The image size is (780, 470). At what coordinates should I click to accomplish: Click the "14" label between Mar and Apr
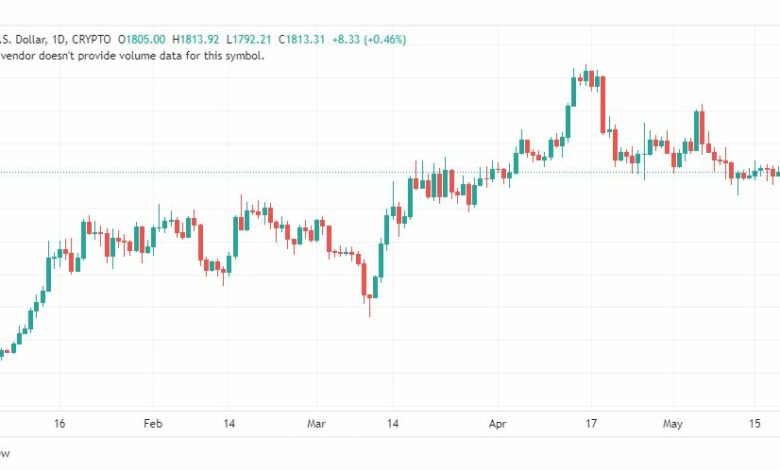pos(392,424)
